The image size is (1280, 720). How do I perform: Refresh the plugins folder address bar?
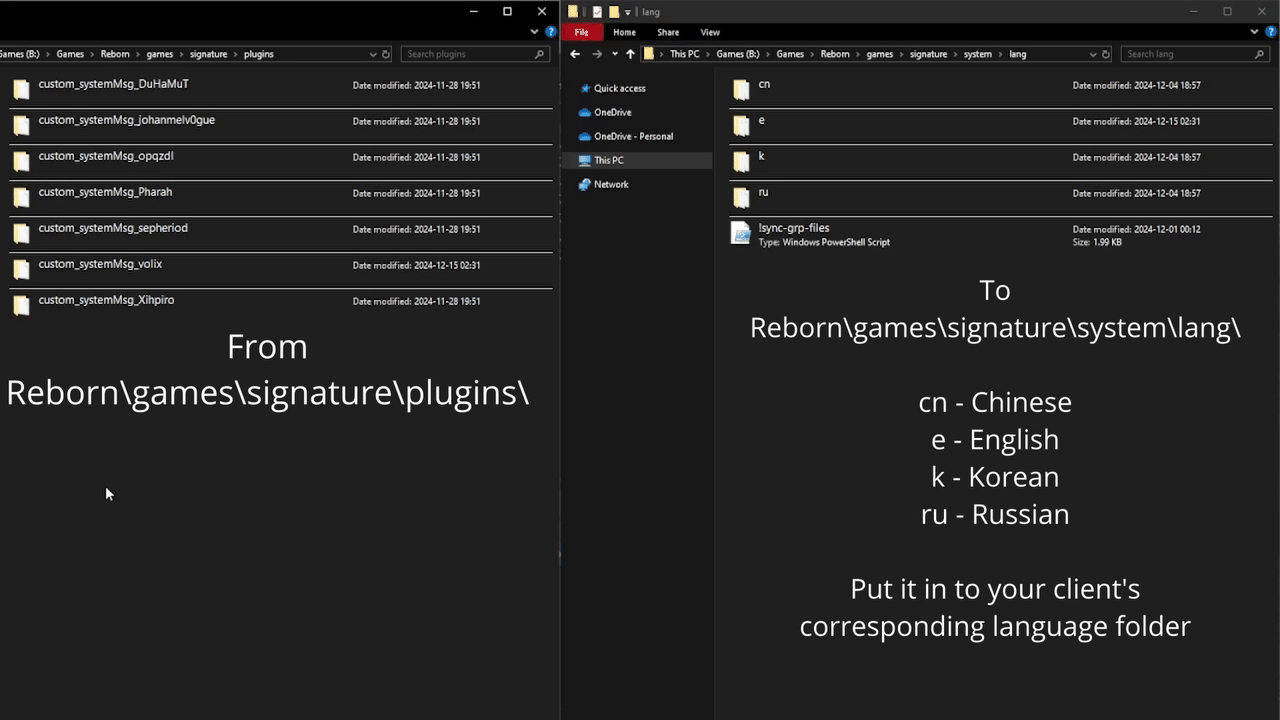(386, 54)
